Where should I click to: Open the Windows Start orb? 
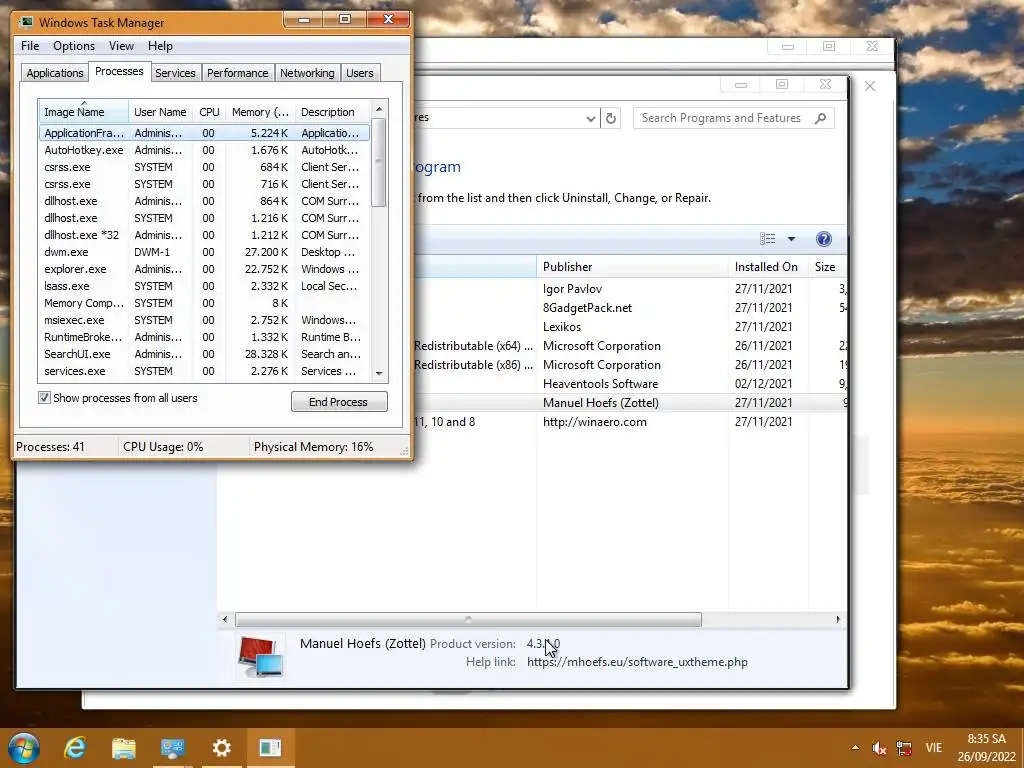tap(24, 748)
